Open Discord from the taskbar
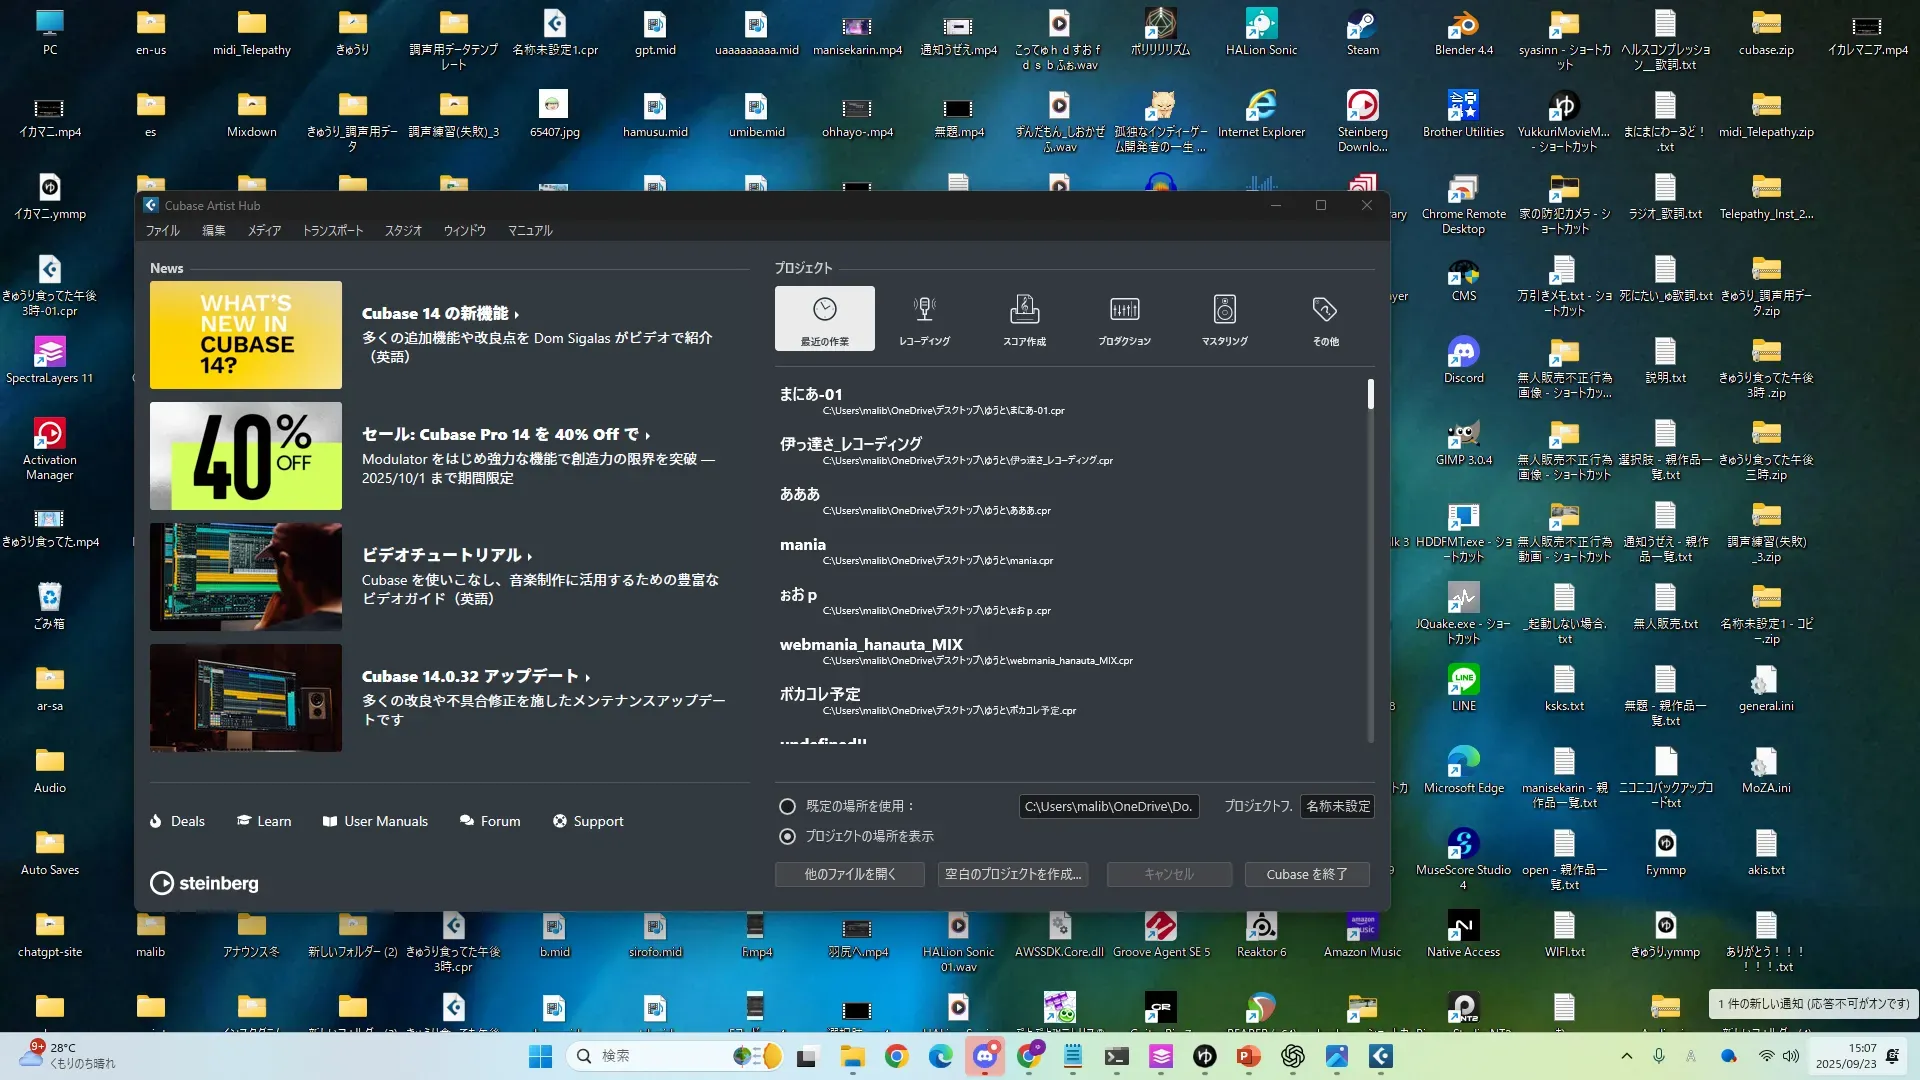1920x1080 pixels. (x=984, y=1056)
